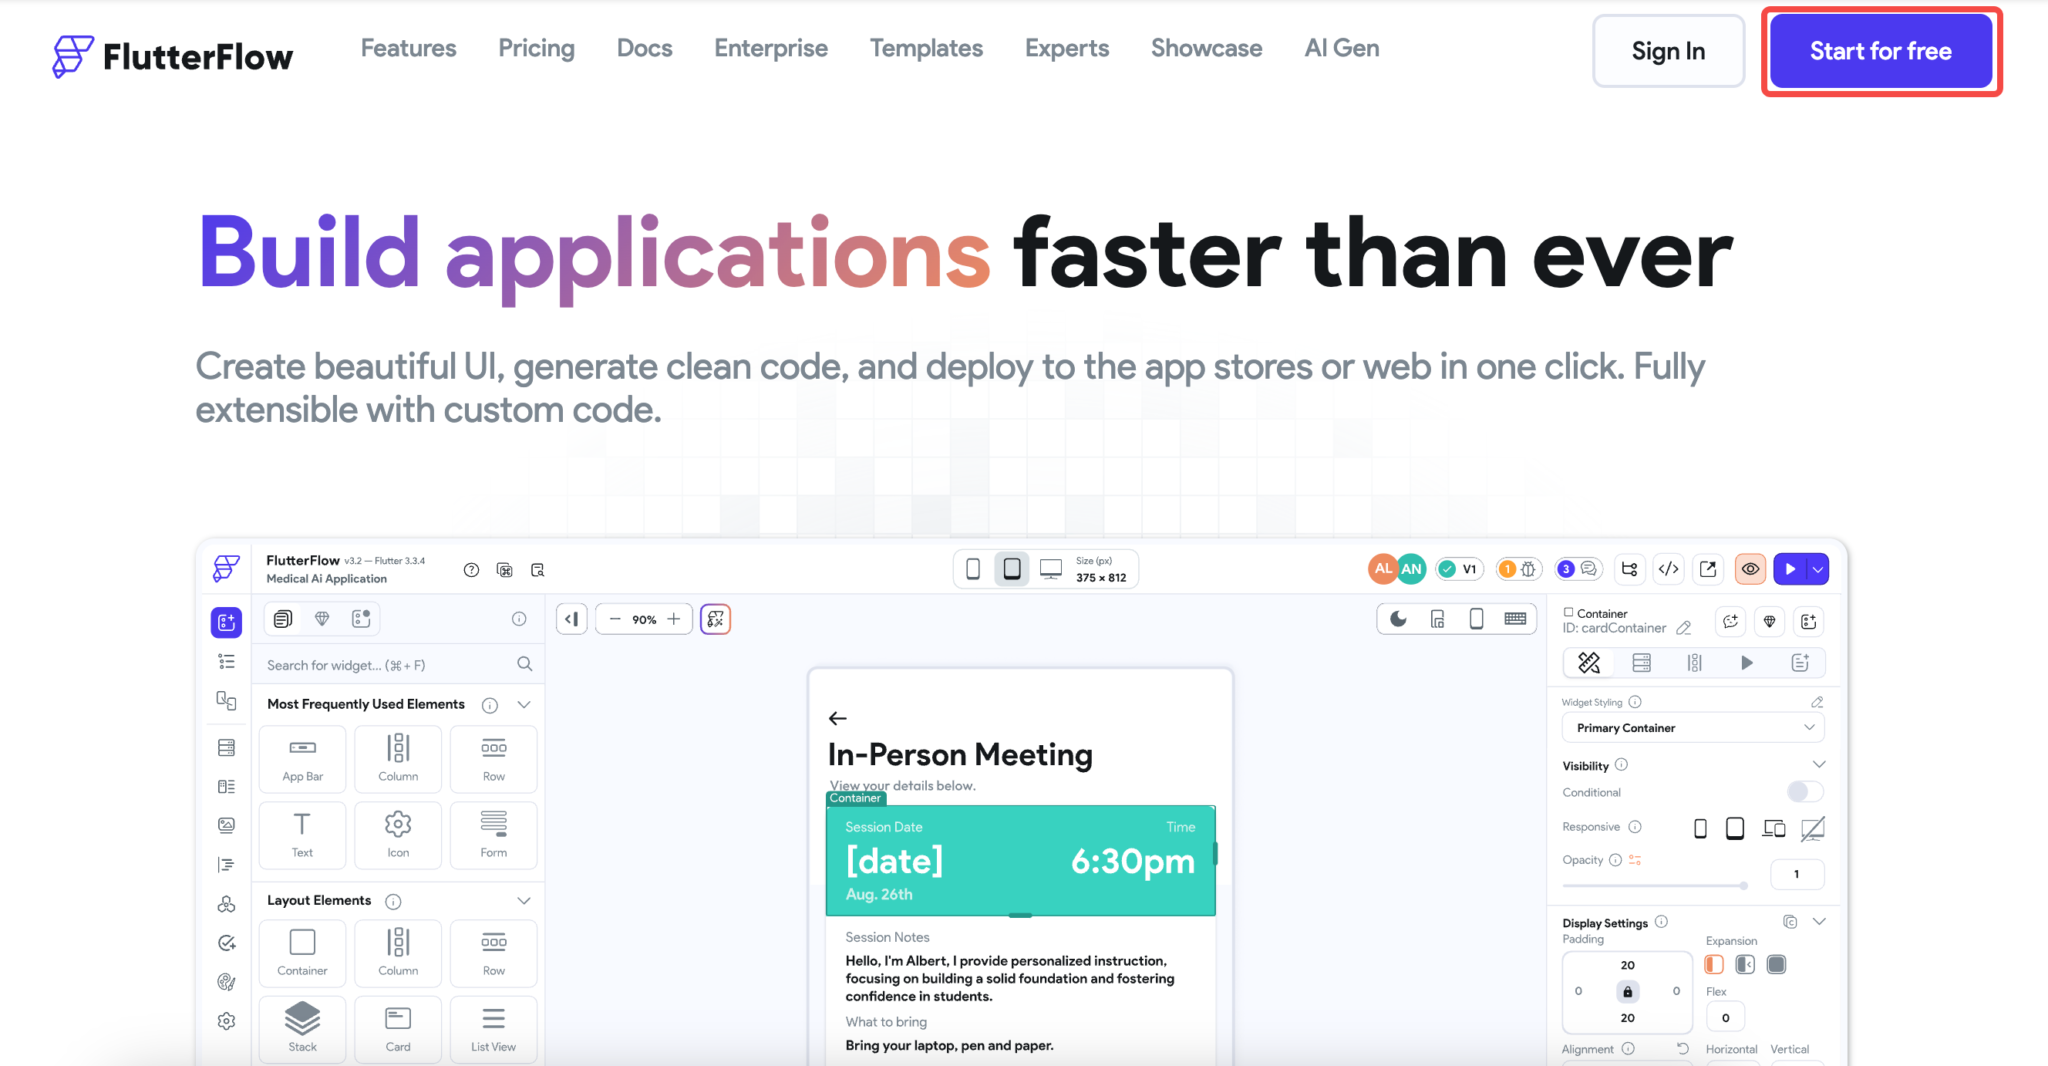Select the List View widget
The image size is (2048, 1066).
[x=493, y=1028]
